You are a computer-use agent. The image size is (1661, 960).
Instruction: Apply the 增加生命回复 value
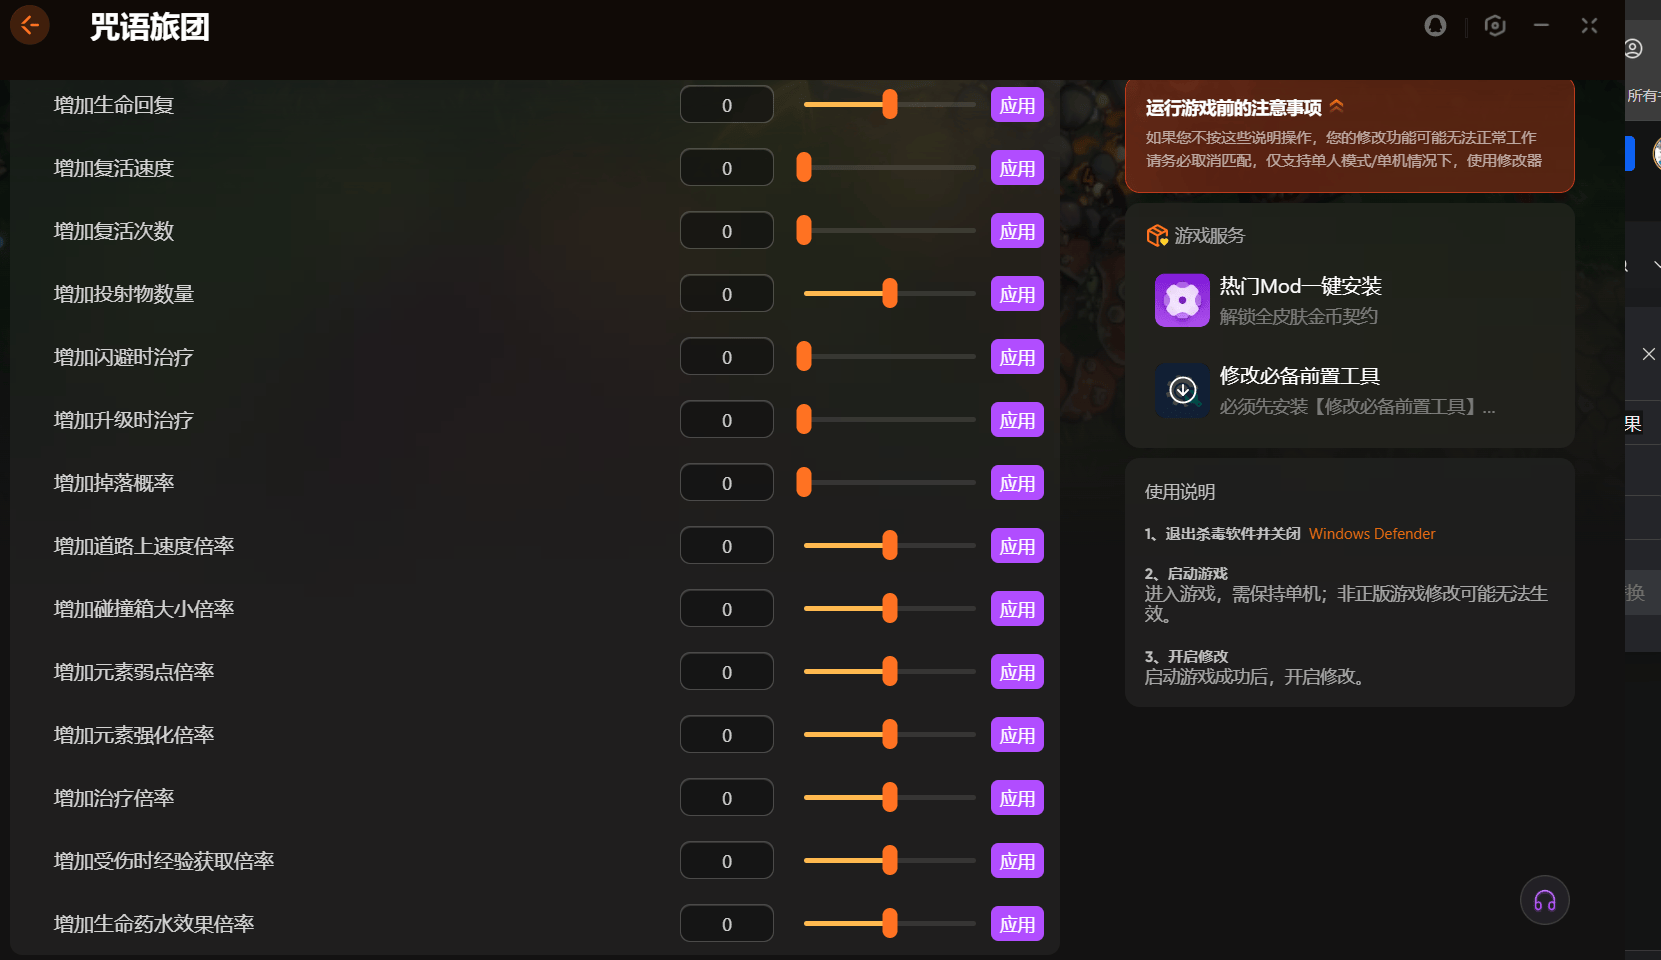(x=1017, y=105)
